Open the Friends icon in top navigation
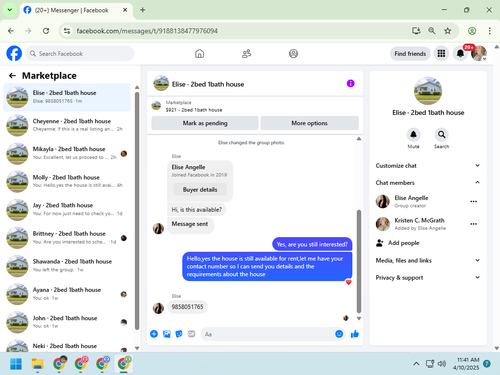The image size is (500, 375). 246,53
